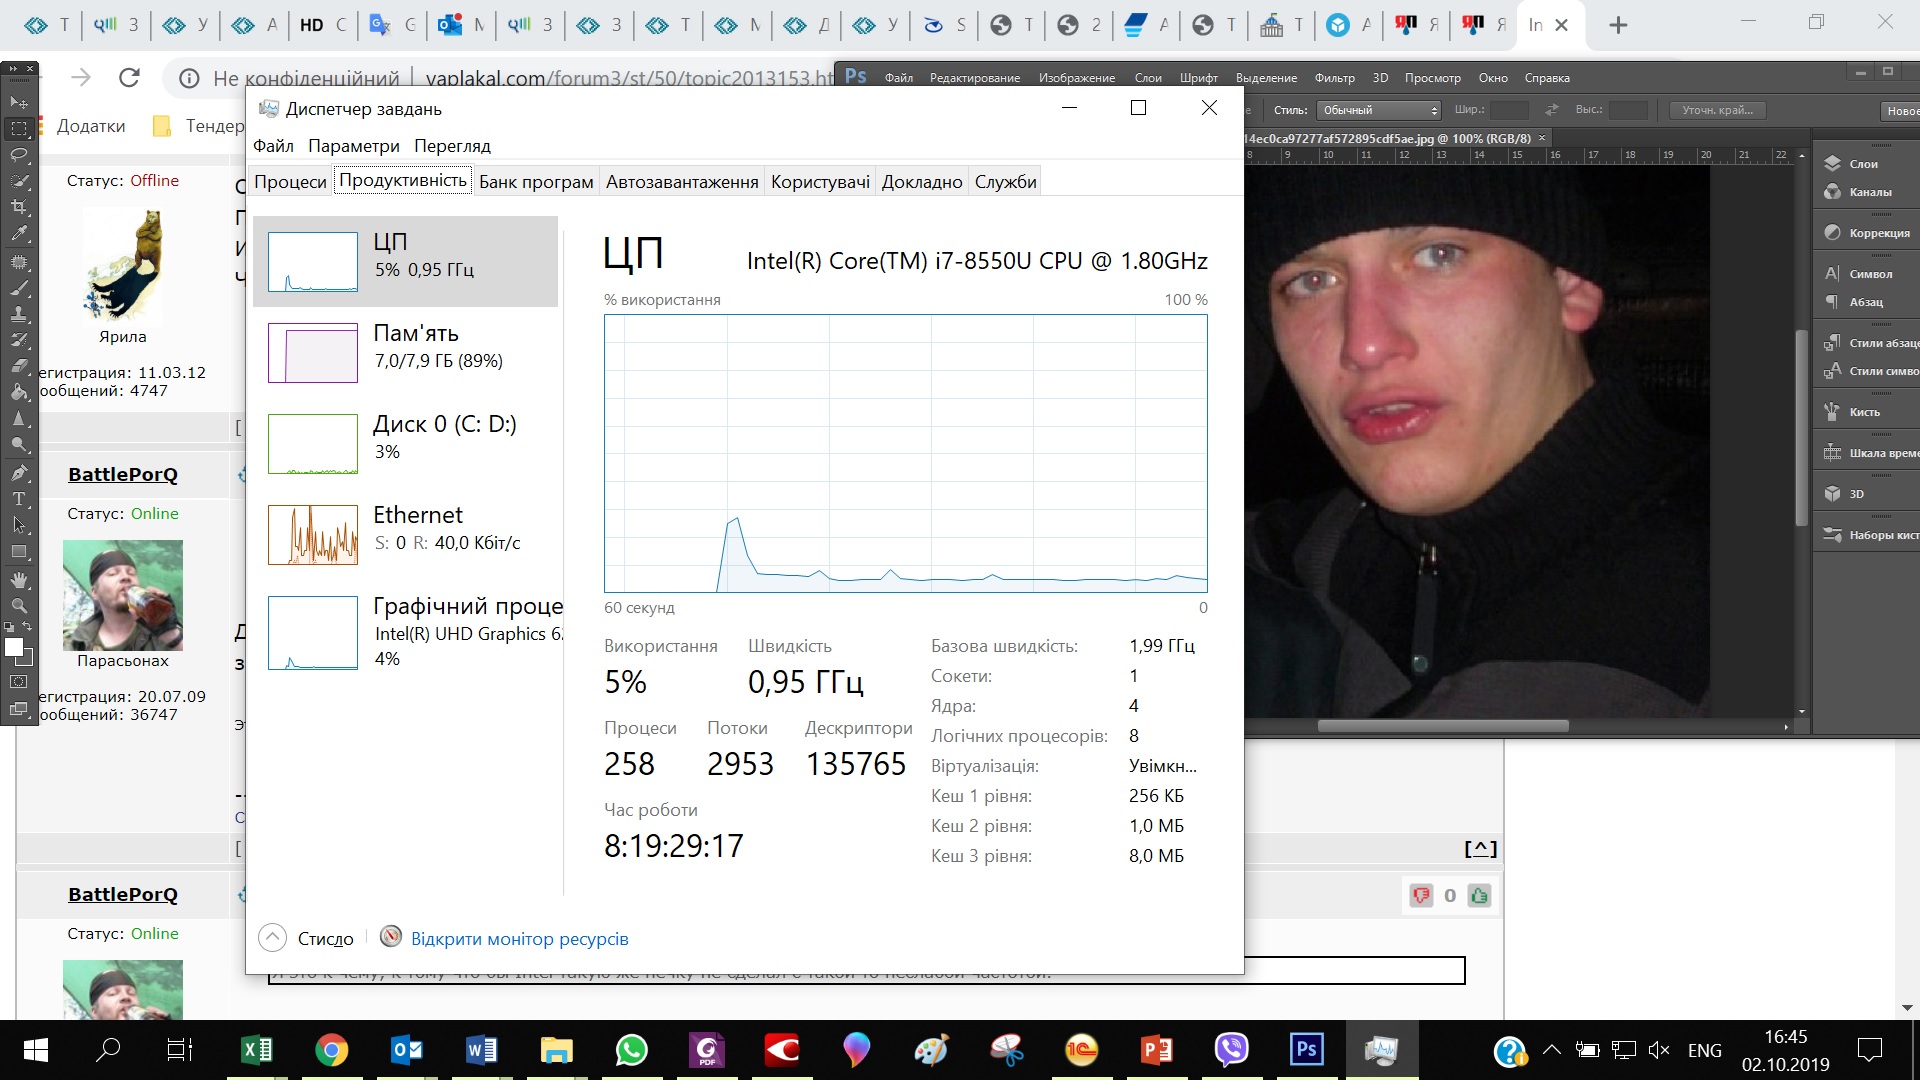Select the Пам'ять performance item
The image size is (1920, 1080).
[x=405, y=352]
